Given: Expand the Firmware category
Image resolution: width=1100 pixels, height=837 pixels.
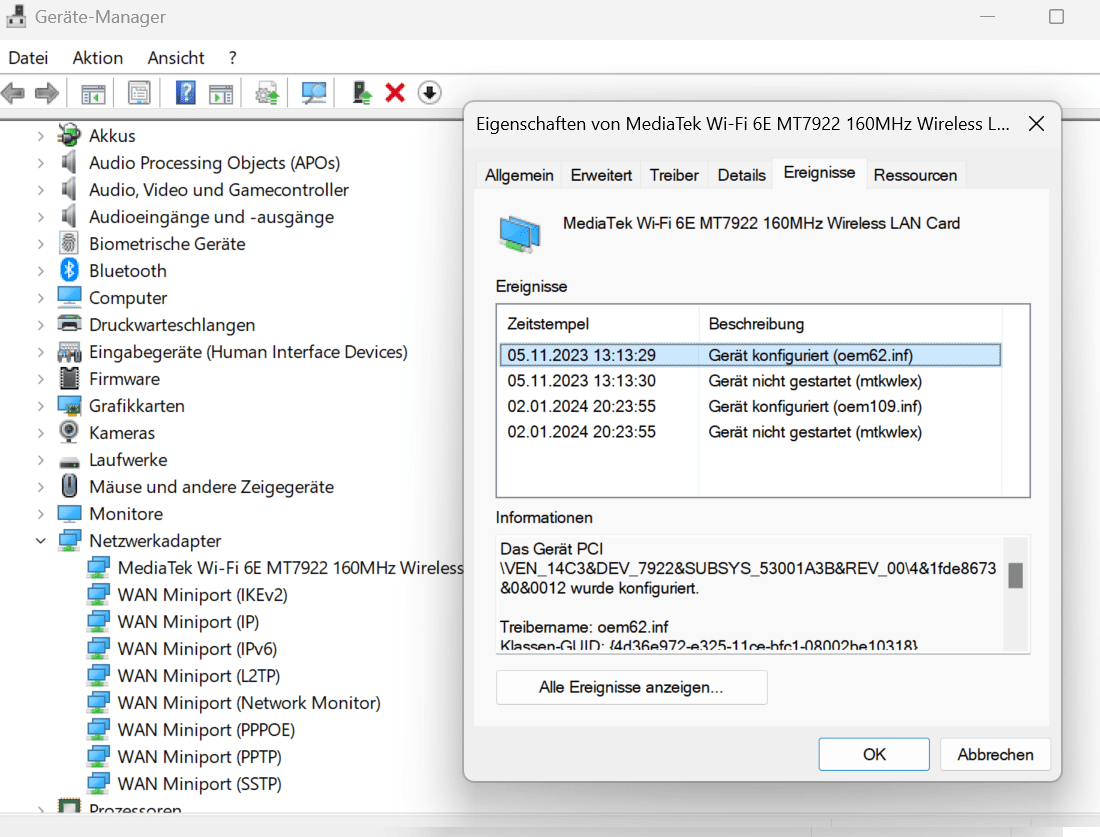Looking at the screenshot, I should (x=41, y=379).
